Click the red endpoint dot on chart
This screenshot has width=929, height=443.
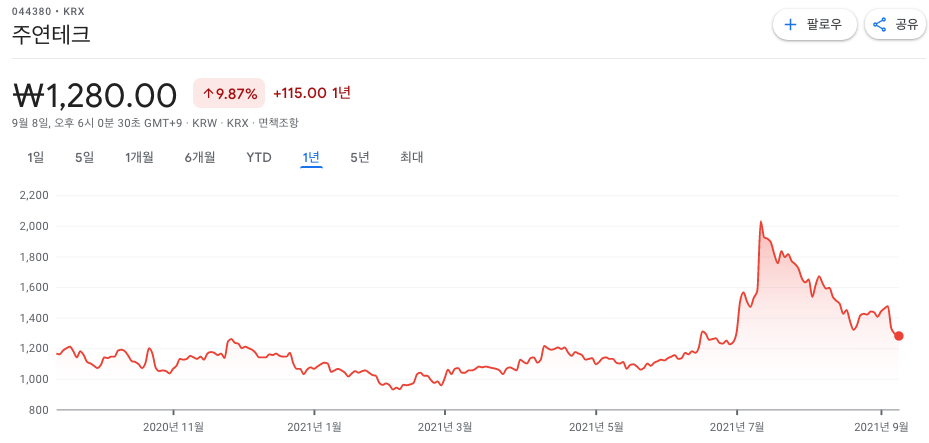899,336
